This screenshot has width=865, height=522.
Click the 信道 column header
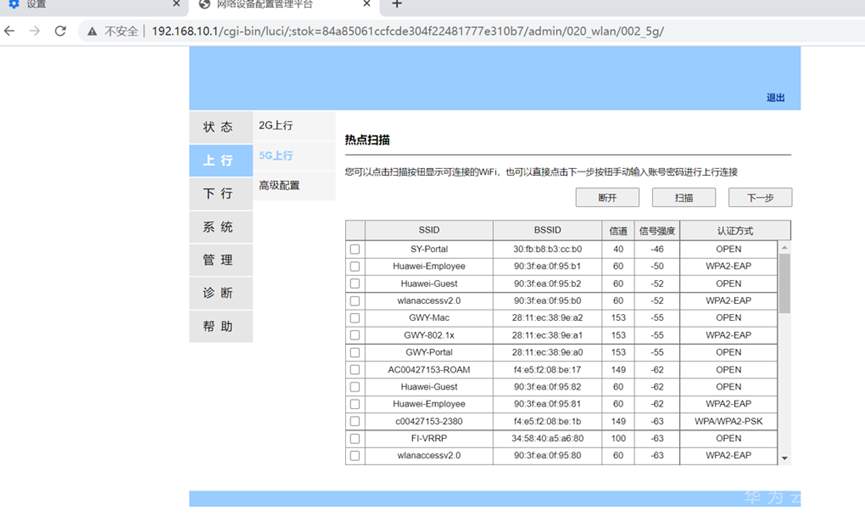618,230
